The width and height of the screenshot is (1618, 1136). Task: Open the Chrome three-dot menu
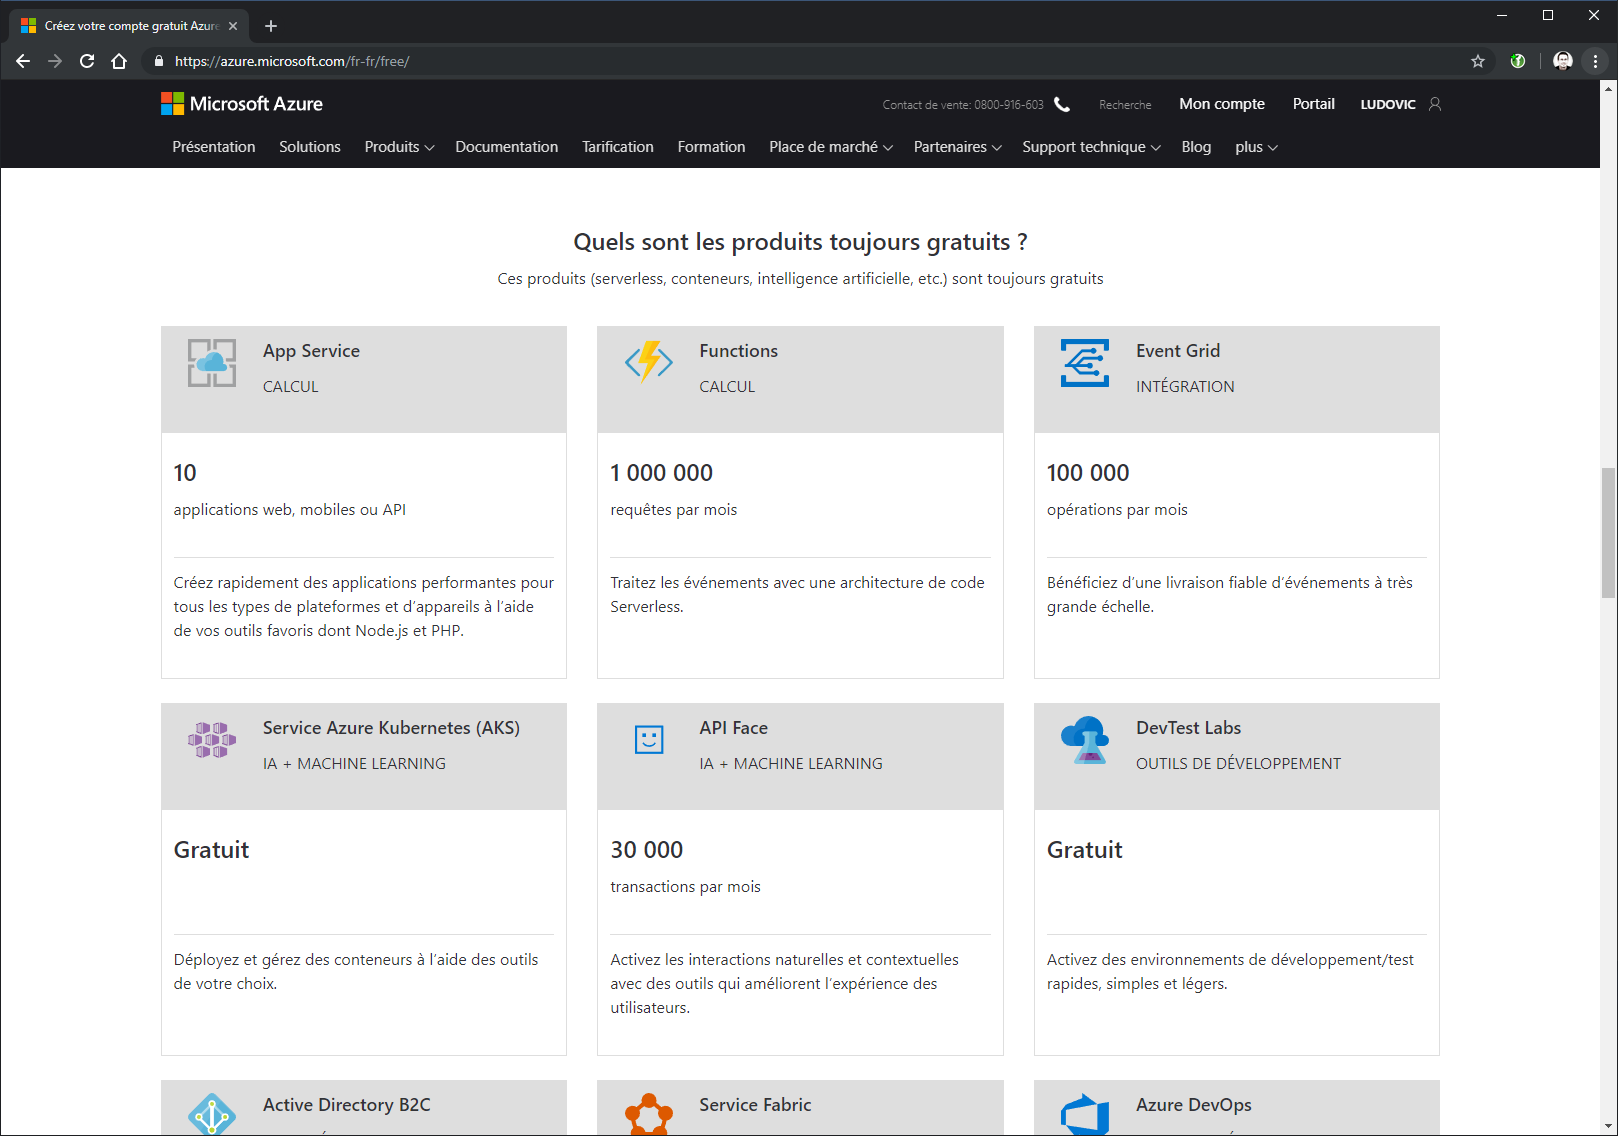pos(1596,61)
